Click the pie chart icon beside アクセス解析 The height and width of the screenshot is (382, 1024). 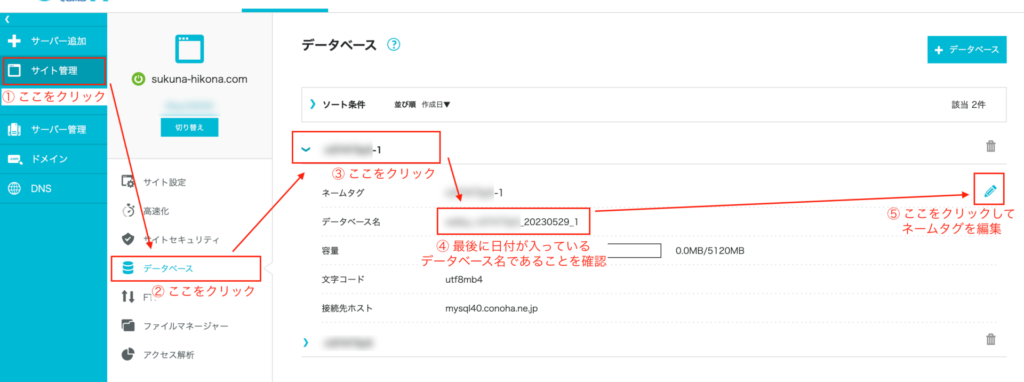pyautogui.click(x=128, y=355)
